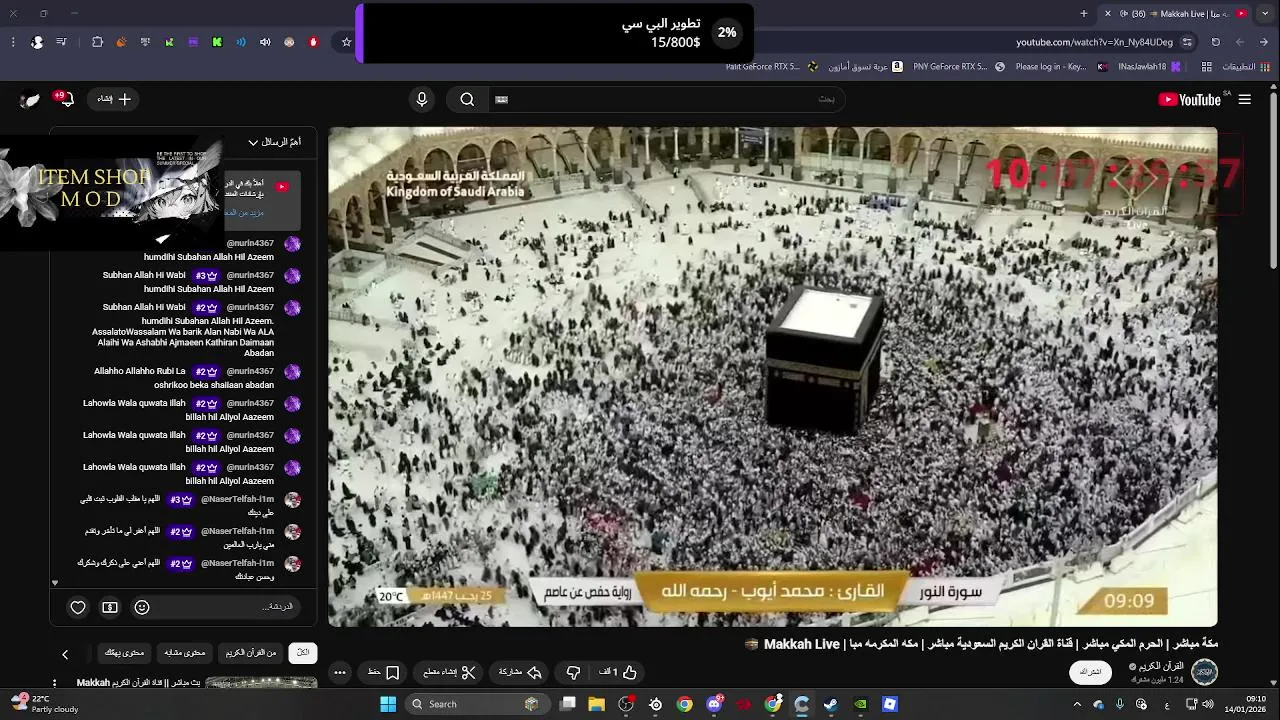Send a heart reaction in live chat

[x=78, y=607]
